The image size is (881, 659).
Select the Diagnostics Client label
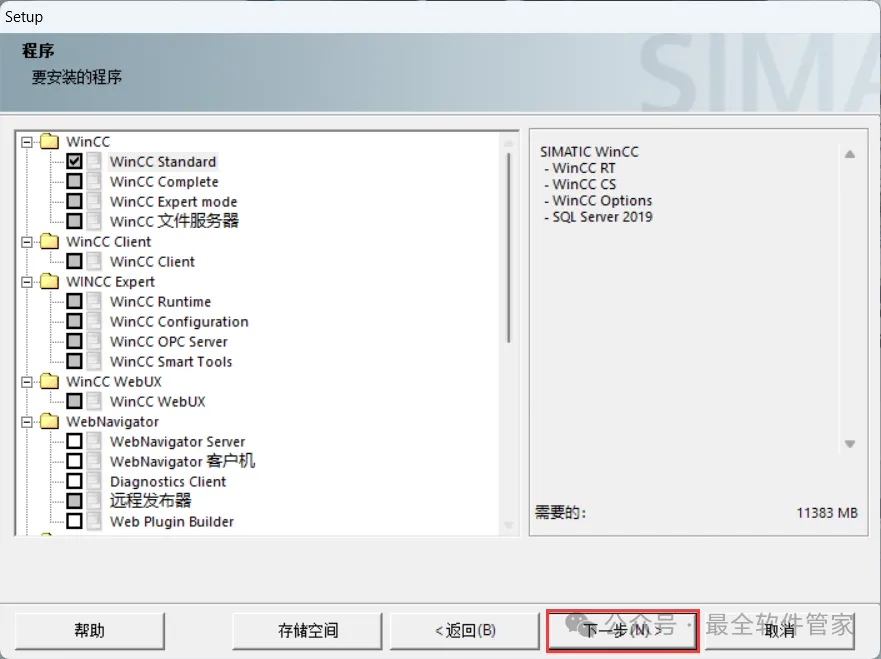click(x=168, y=481)
